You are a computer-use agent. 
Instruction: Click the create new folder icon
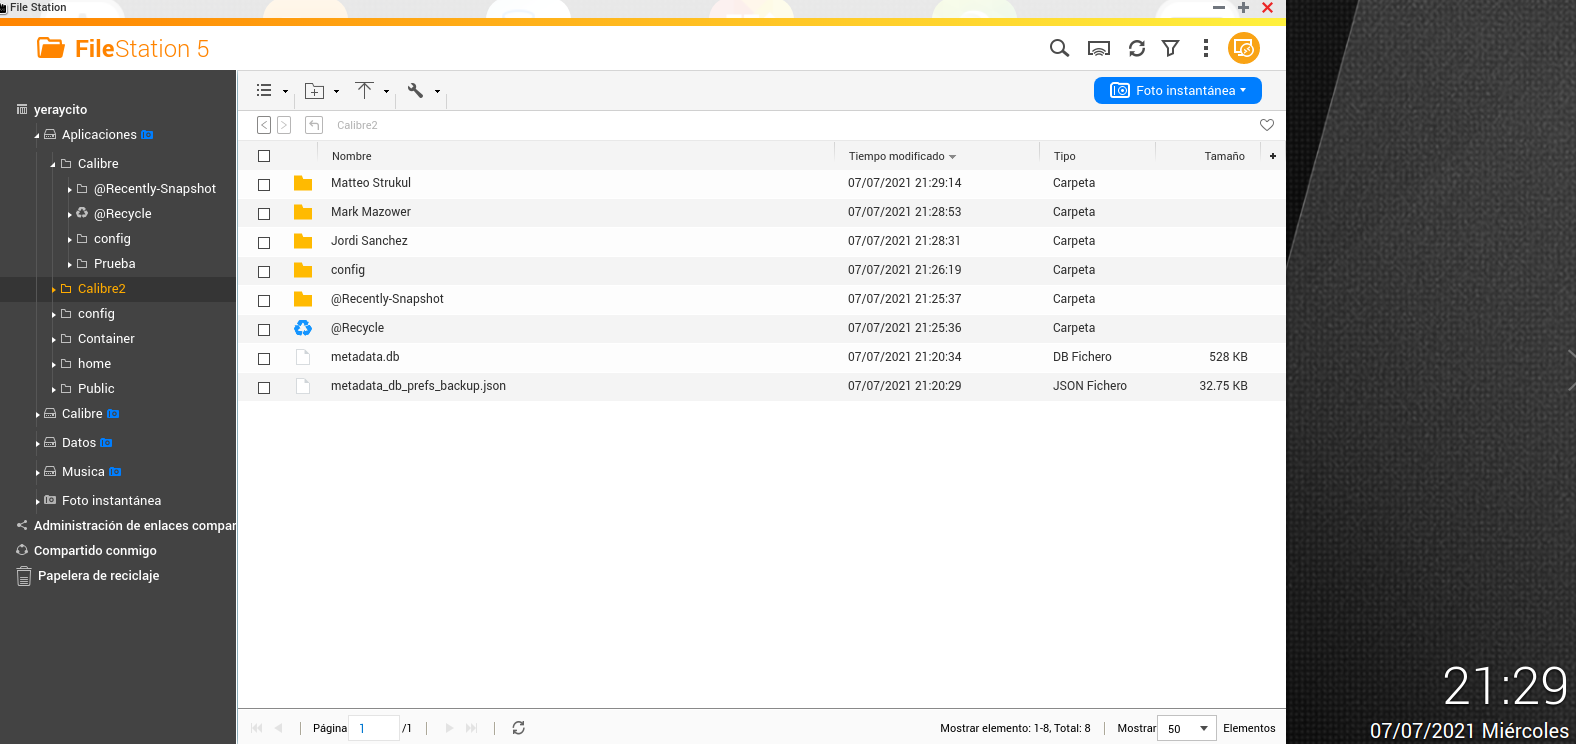pyautogui.click(x=315, y=91)
